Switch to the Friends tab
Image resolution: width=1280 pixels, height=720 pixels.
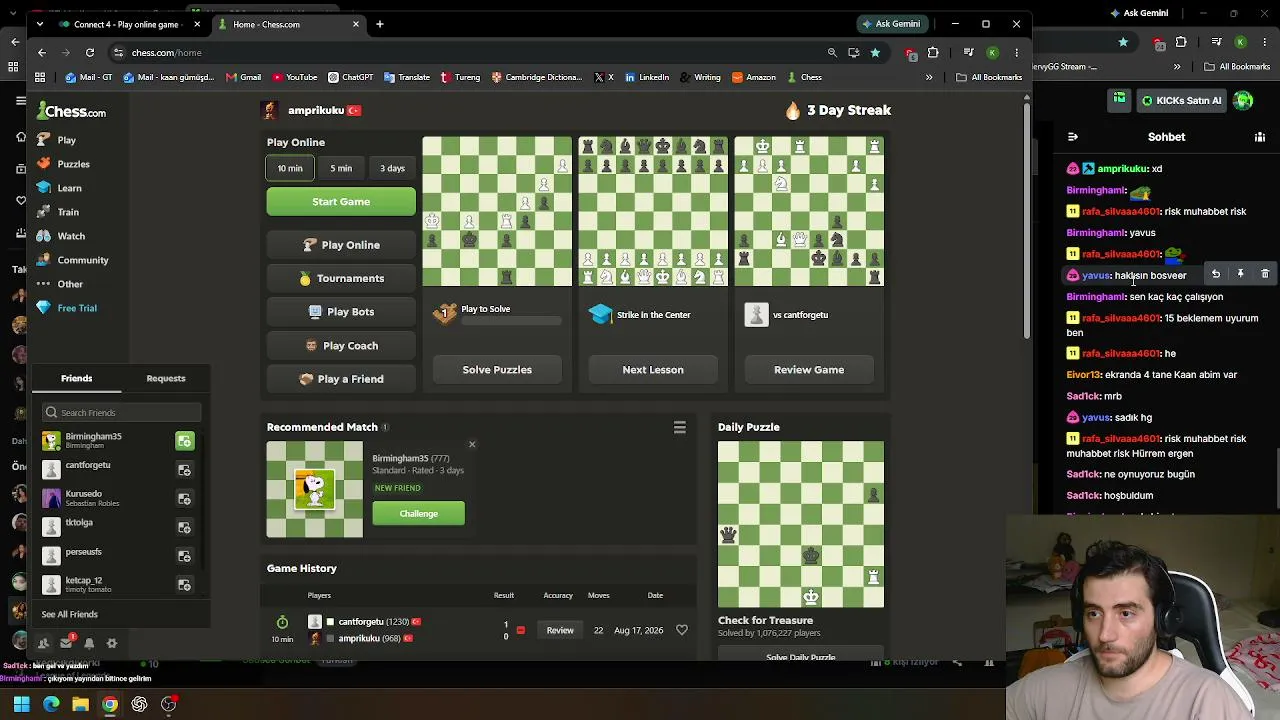76,379
